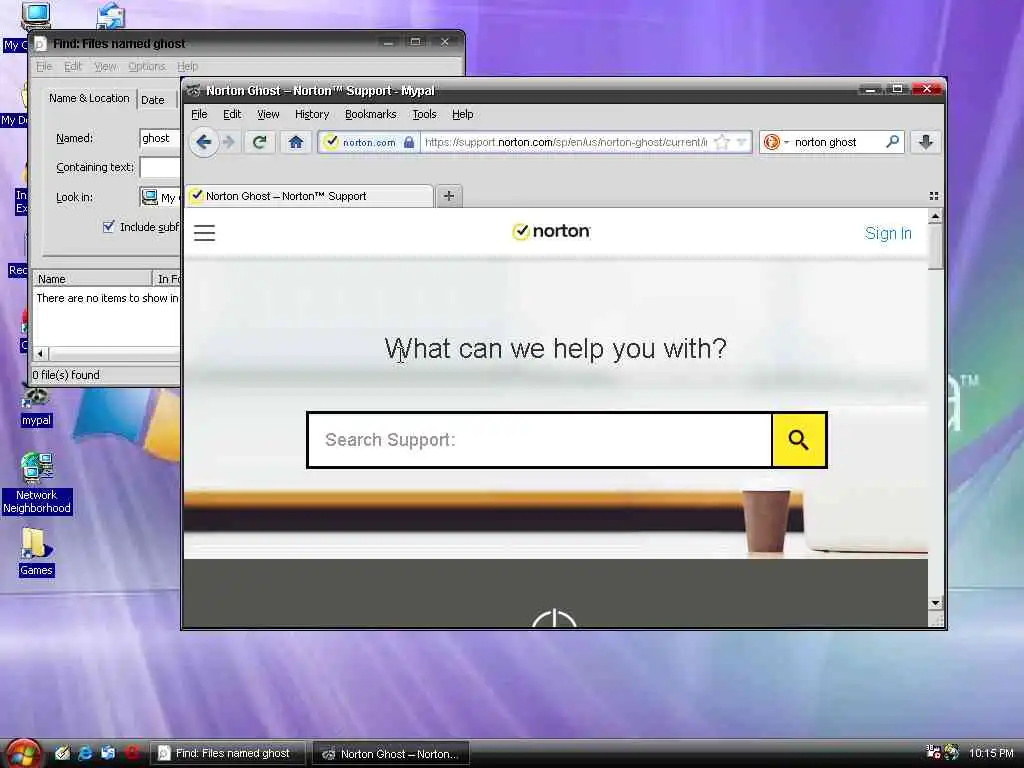
Task: Click the Norton logo on the page
Action: [552, 231]
